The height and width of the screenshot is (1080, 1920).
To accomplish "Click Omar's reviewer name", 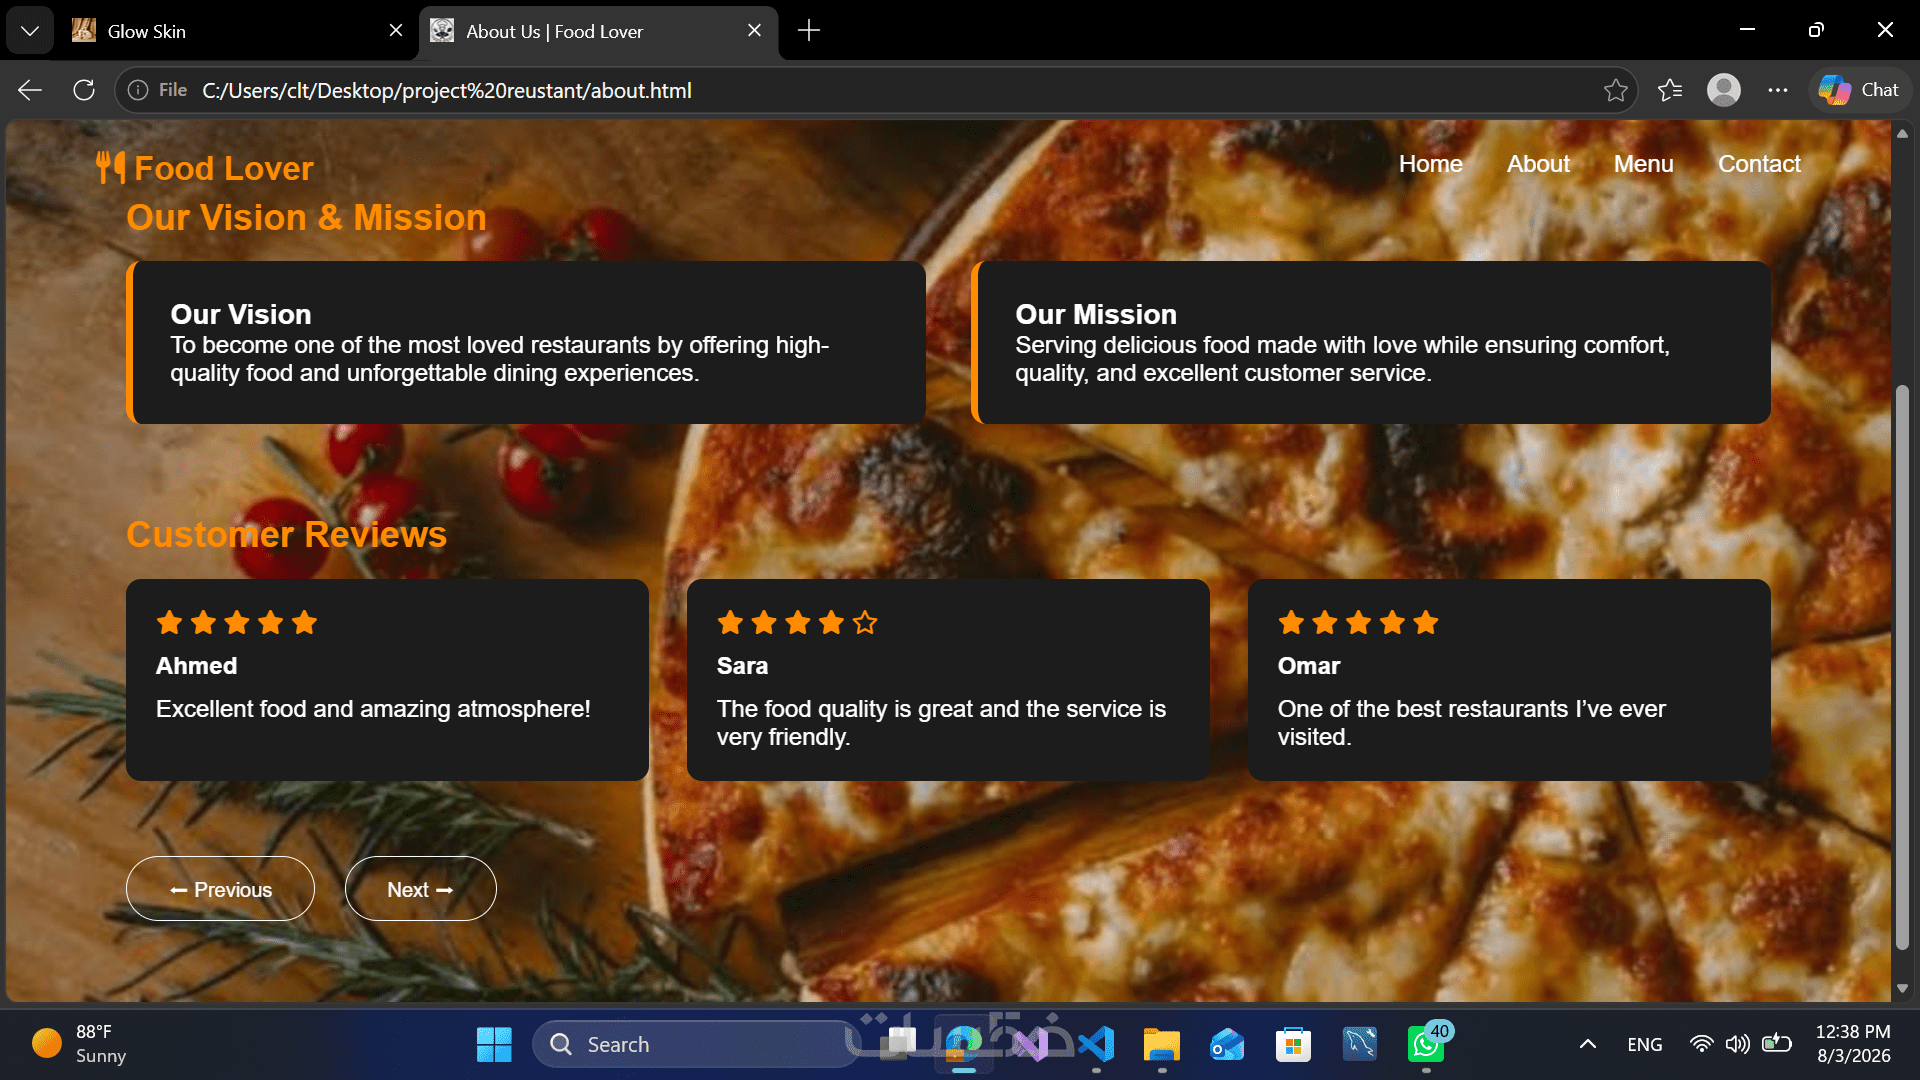I will (x=1308, y=666).
